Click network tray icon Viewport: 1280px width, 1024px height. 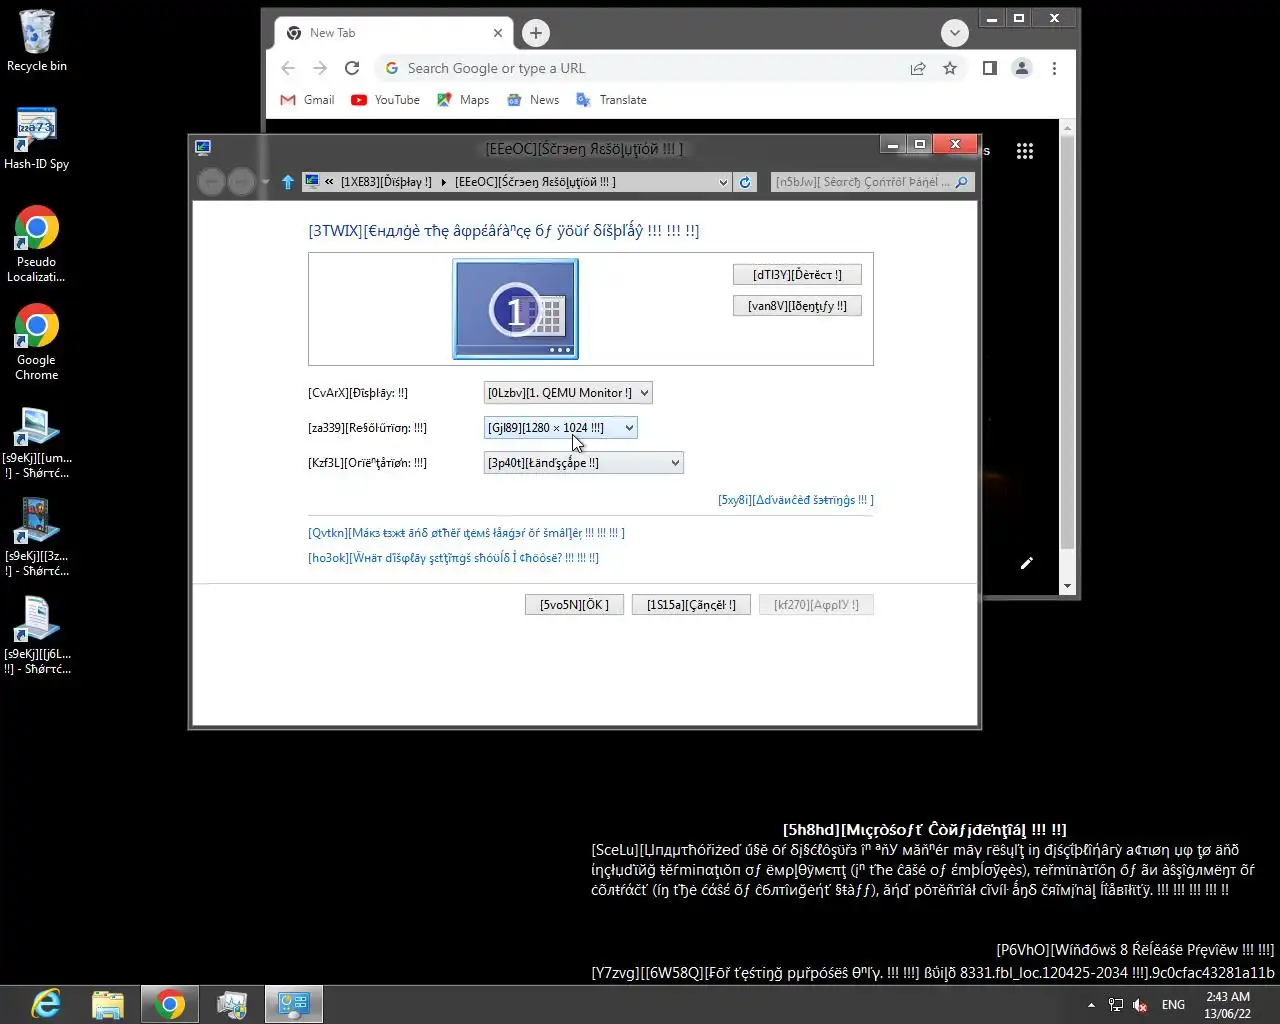1116,1005
